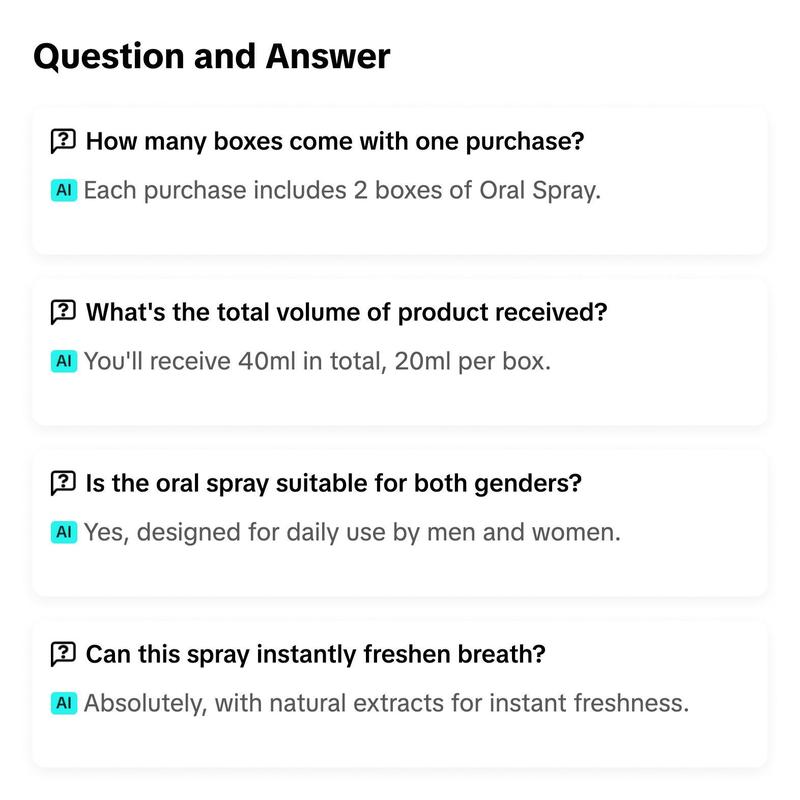Select answer 'You'll receive 40ml in total'
This screenshot has width=800, height=800.
pos(317,362)
